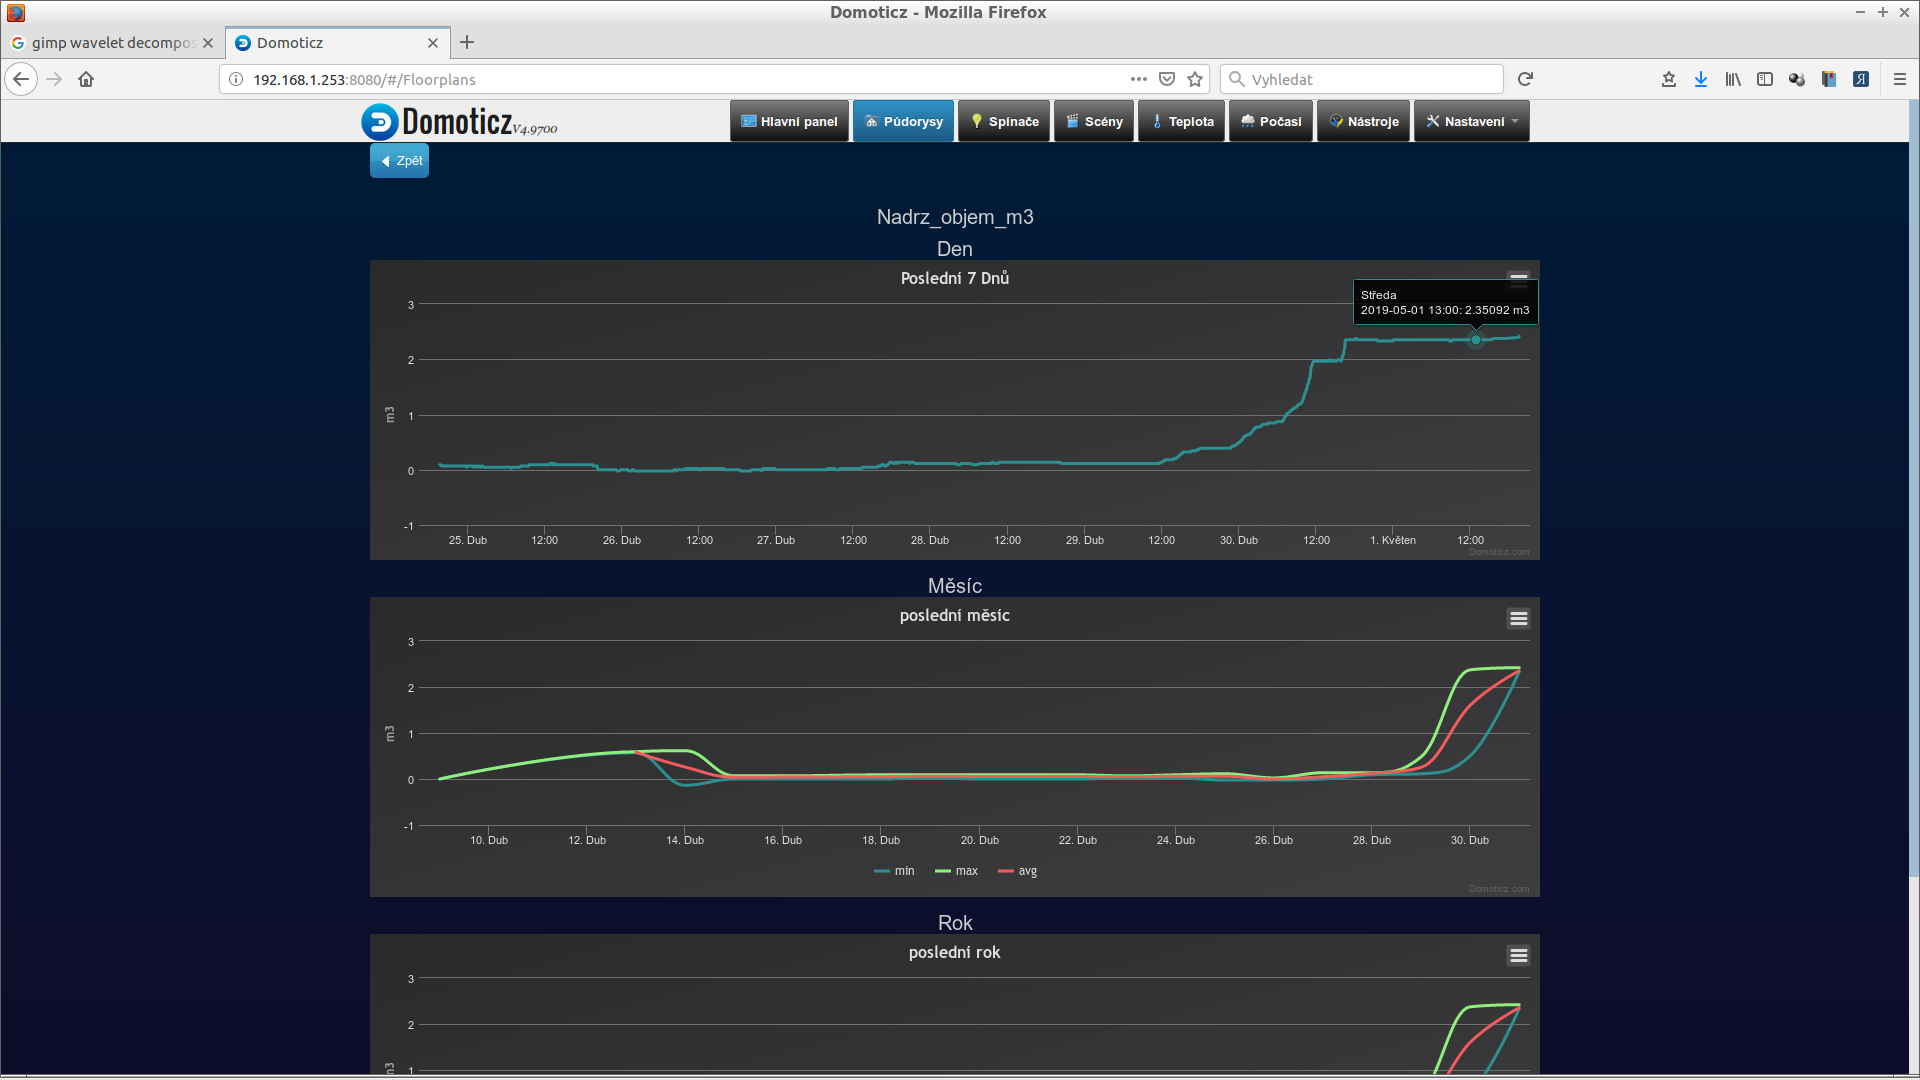This screenshot has width=1920, height=1080.
Task: Click Domoticz.com credit in month chart
Action: [x=1498, y=889]
